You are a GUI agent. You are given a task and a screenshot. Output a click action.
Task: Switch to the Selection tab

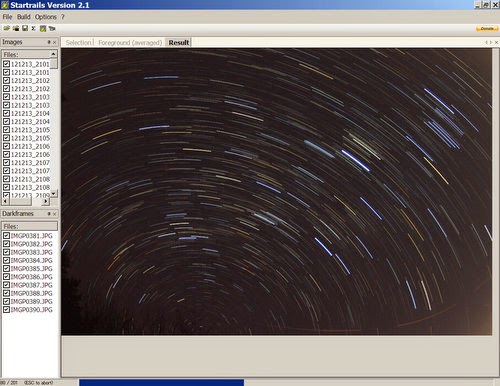[78, 43]
